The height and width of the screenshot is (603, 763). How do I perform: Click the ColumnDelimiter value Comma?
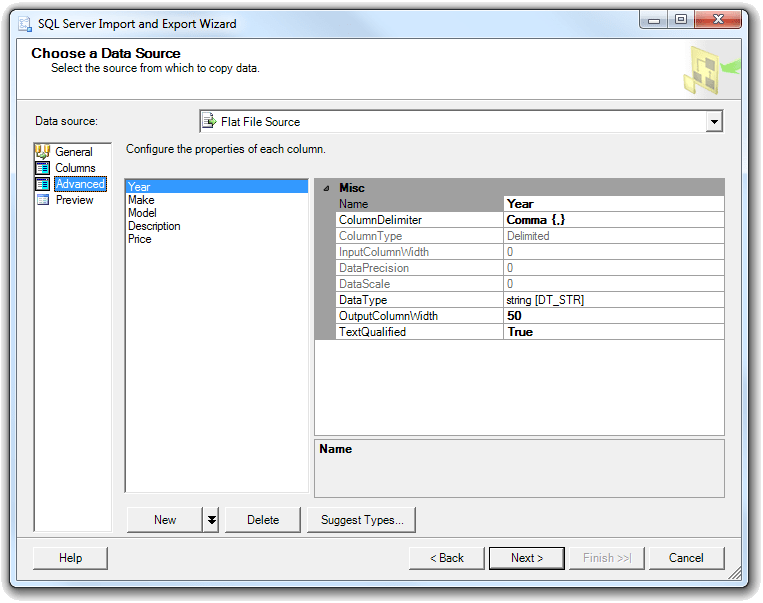point(614,220)
